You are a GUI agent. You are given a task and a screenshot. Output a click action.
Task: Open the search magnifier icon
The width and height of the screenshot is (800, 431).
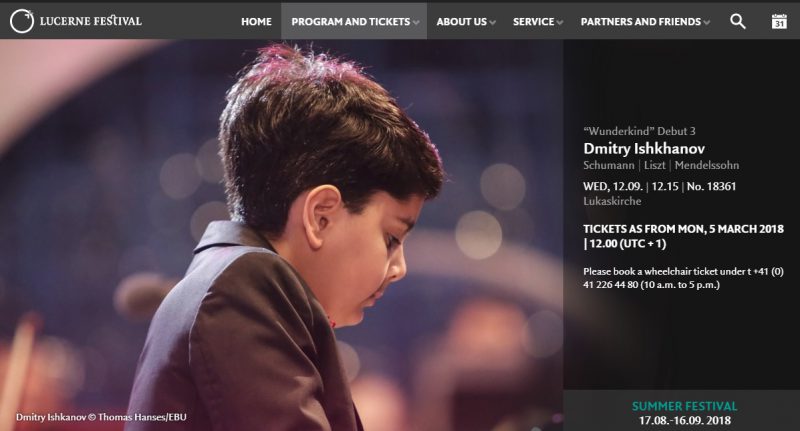tap(738, 21)
